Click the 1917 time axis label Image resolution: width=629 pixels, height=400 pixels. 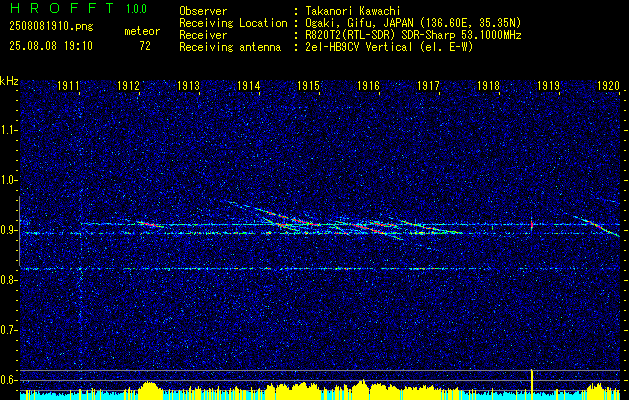[428, 86]
